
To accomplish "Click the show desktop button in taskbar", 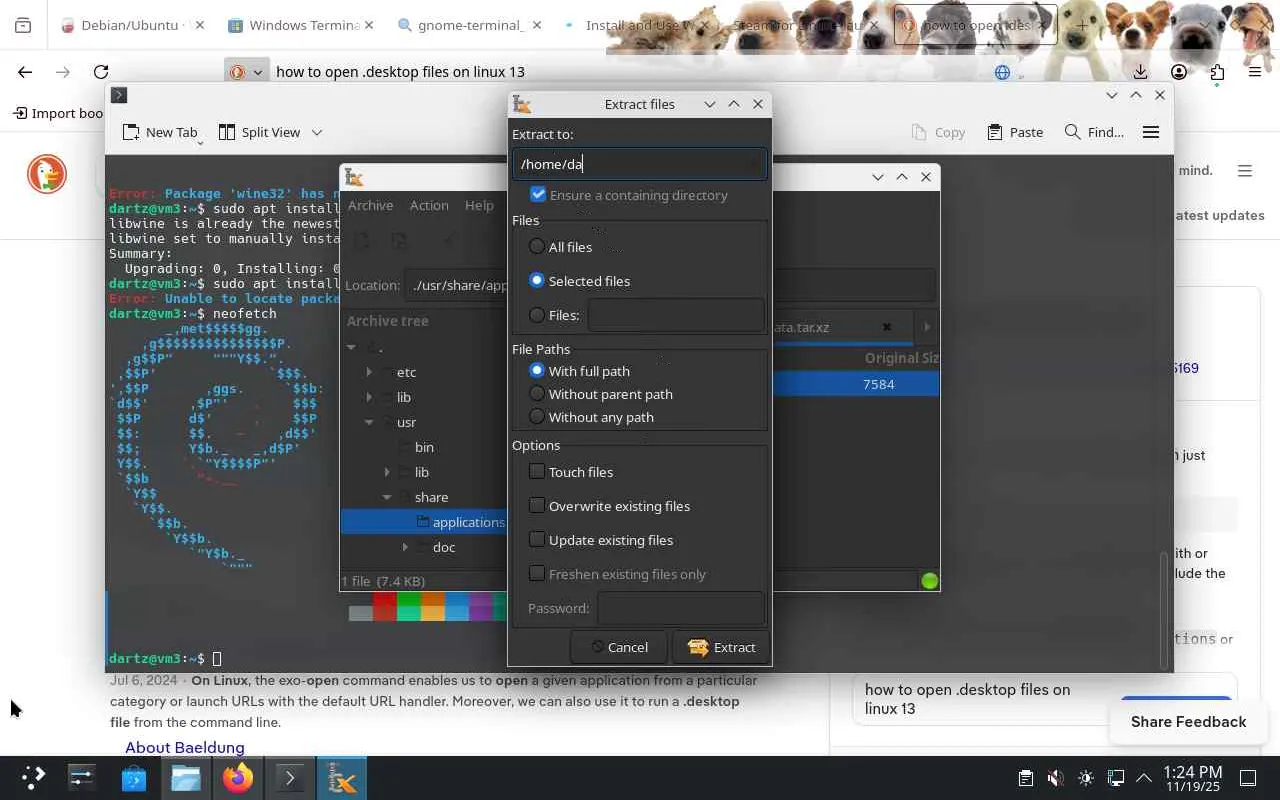I will [x=1248, y=778].
